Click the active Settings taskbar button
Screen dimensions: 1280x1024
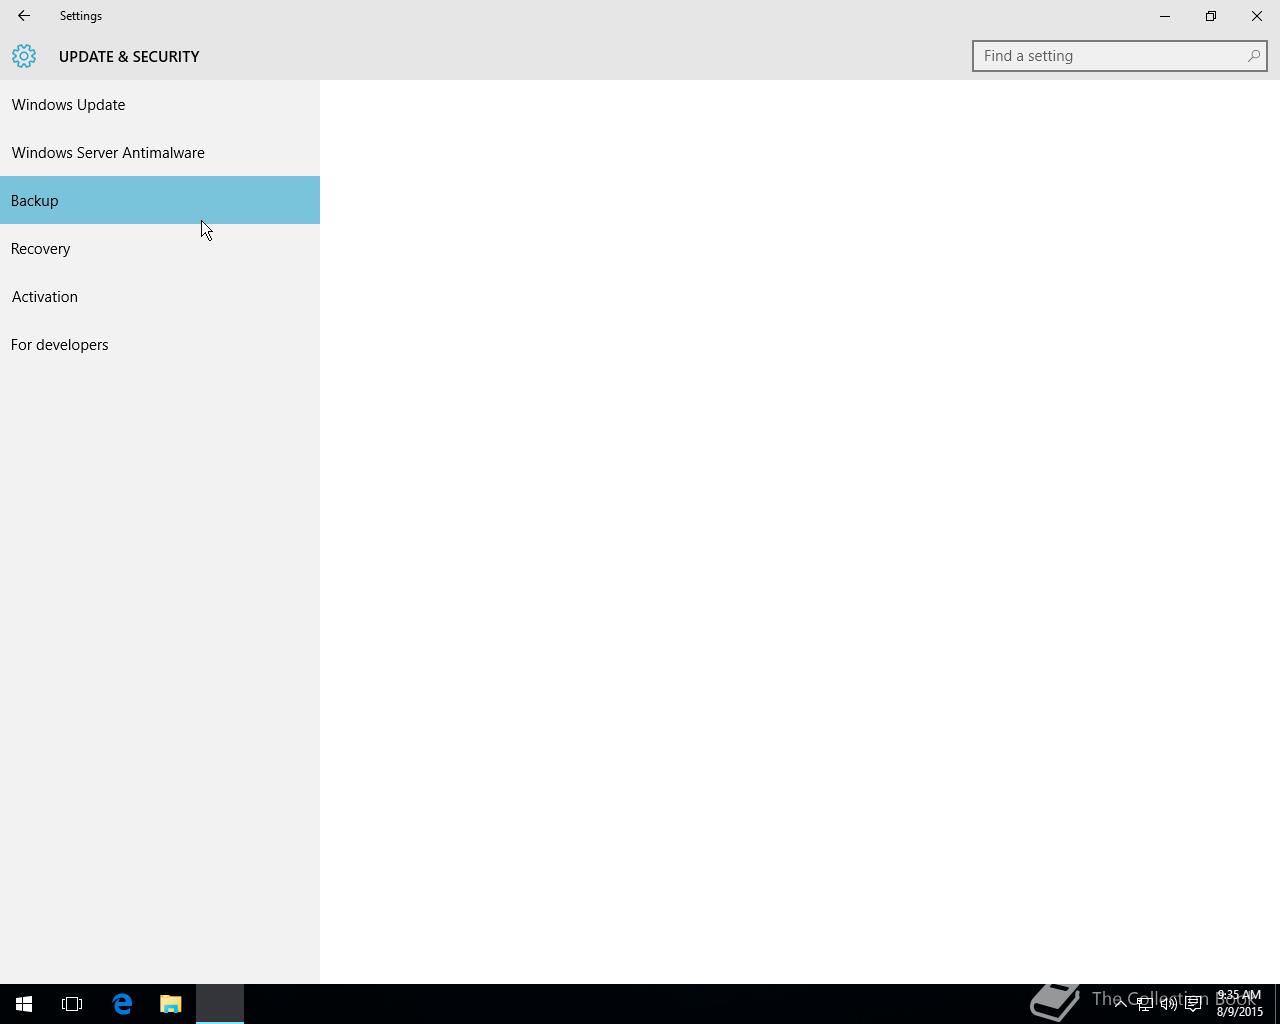[220, 1004]
